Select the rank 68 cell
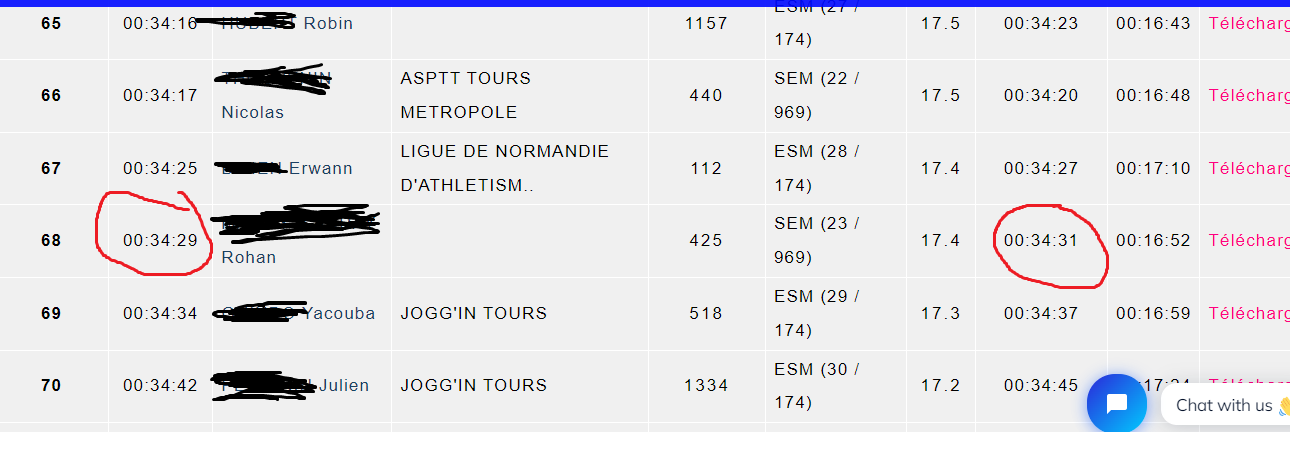 point(51,240)
